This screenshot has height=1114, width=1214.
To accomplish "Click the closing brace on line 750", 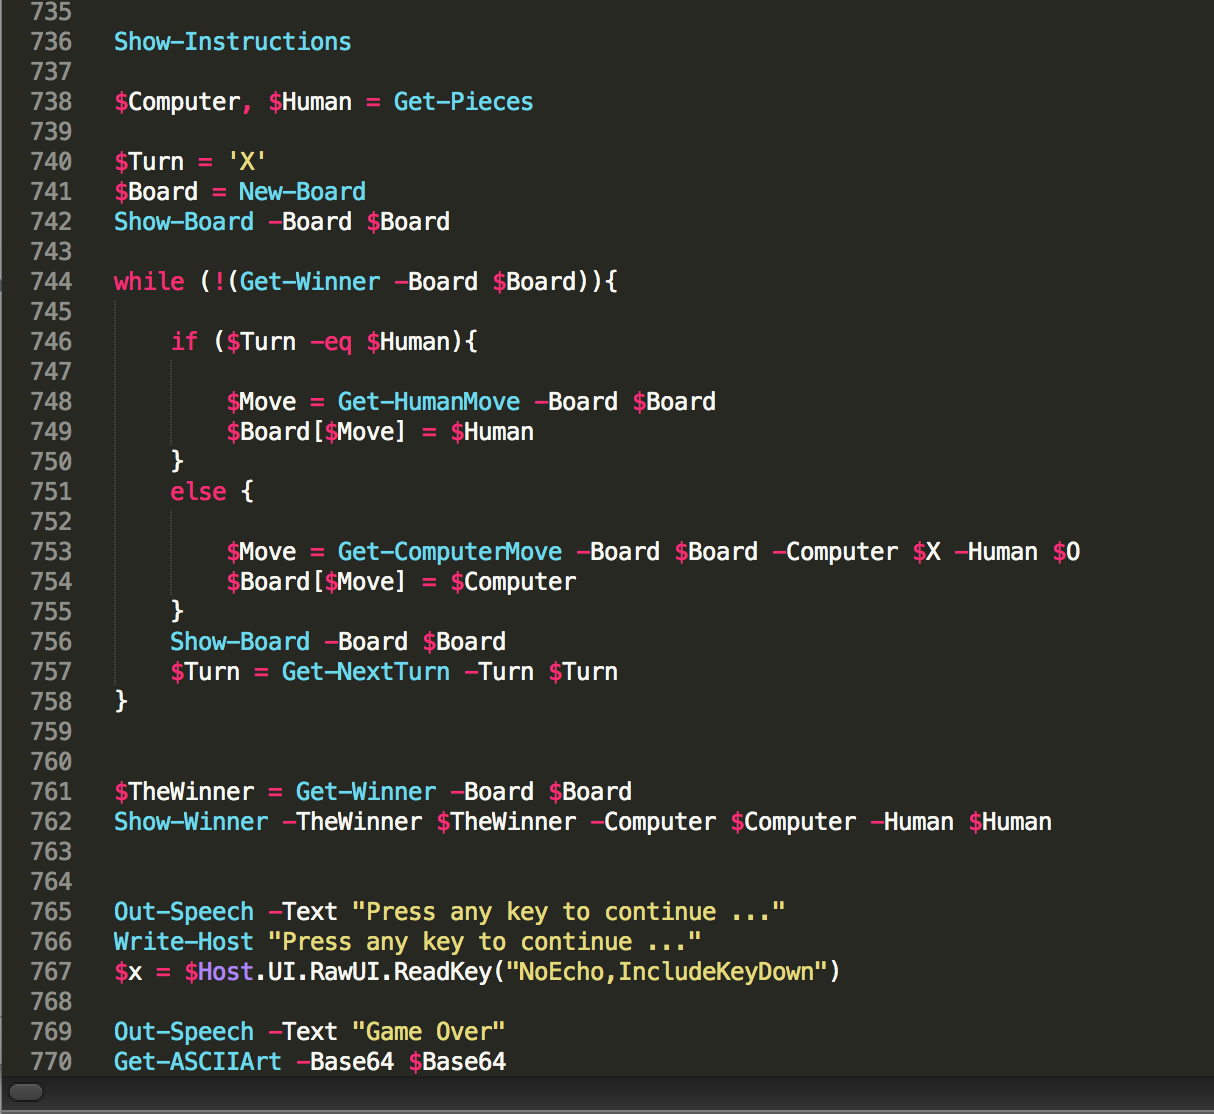I will (x=177, y=462).
